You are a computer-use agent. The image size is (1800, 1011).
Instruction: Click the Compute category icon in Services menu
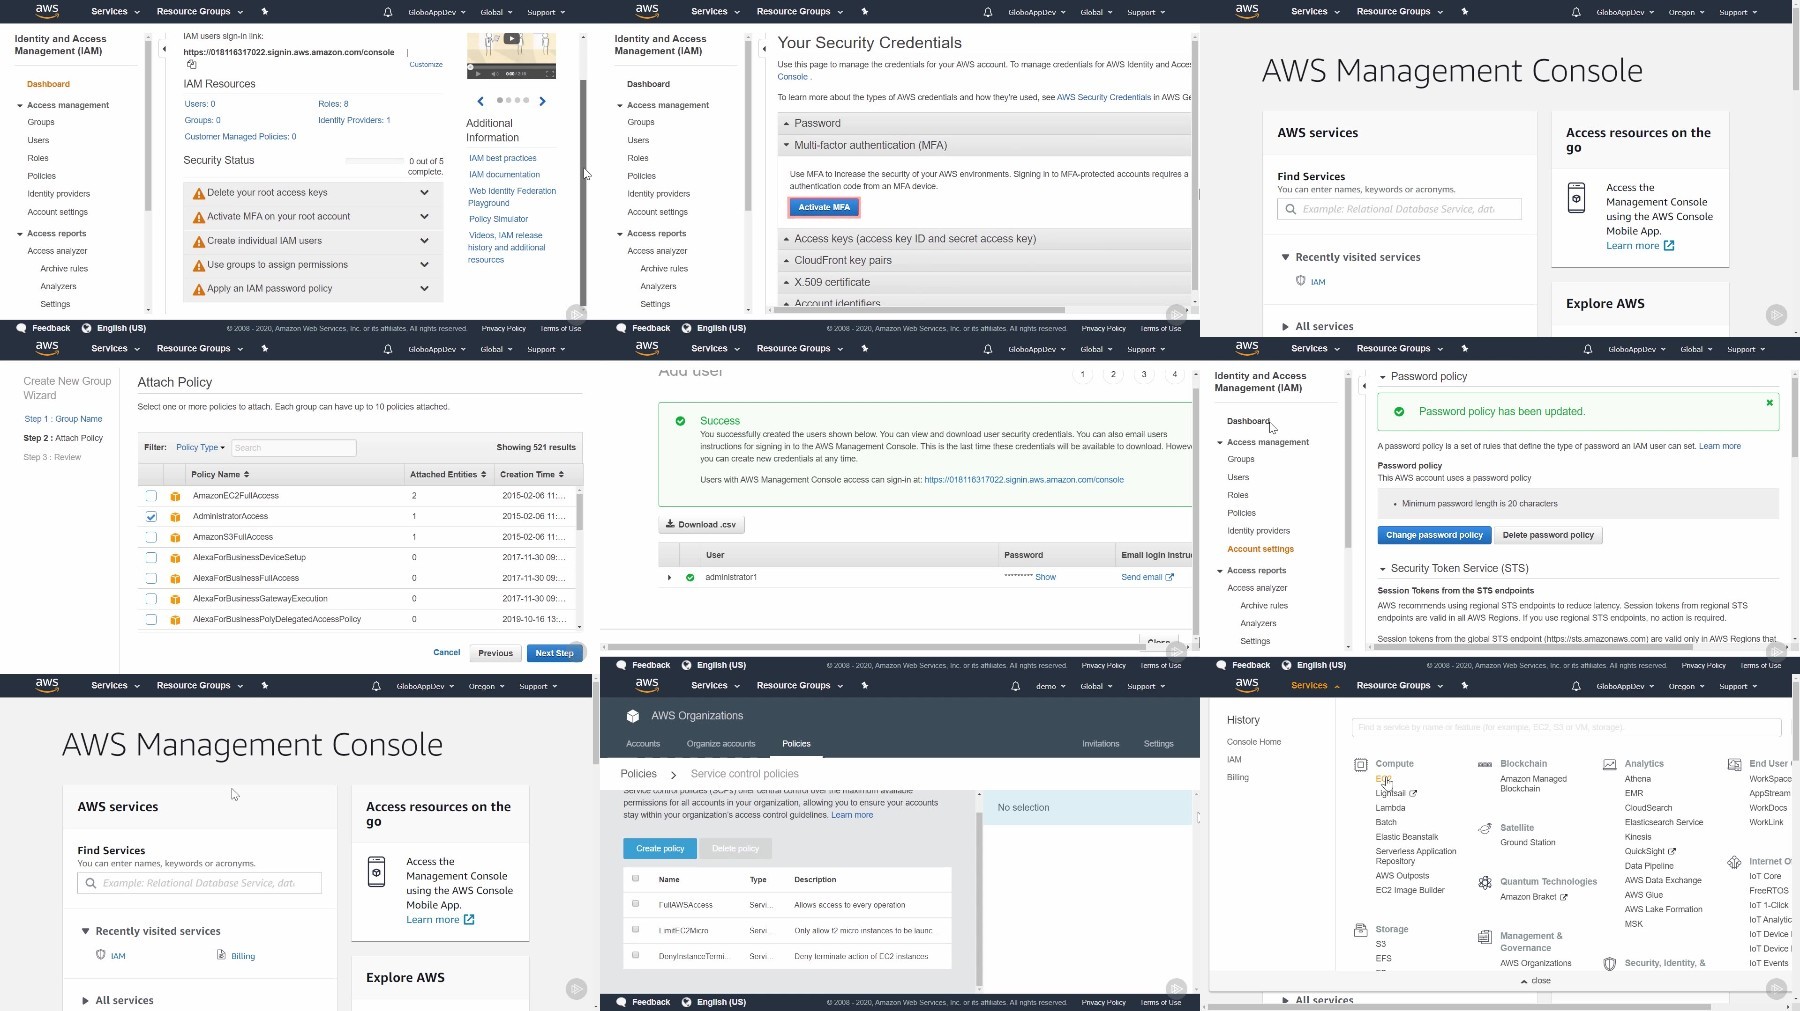[1361, 765]
